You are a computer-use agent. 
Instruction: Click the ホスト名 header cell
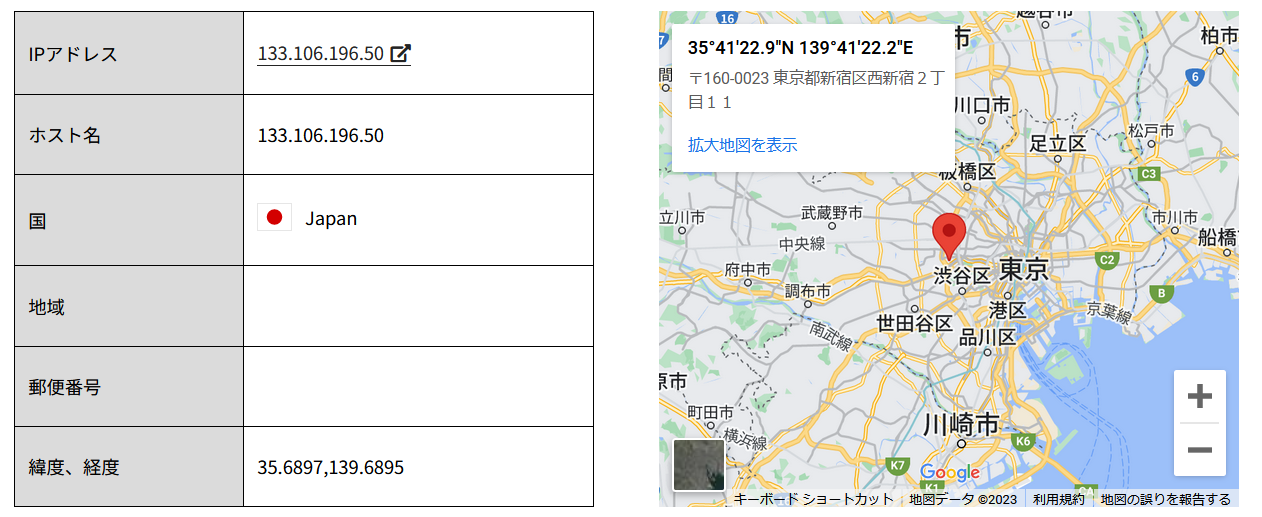129,135
